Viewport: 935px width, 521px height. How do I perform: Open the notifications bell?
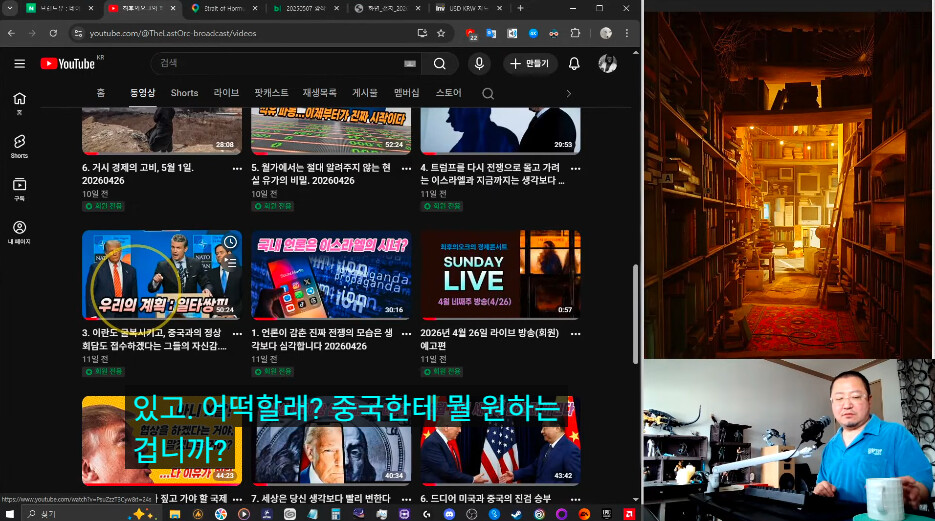tap(574, 64)
